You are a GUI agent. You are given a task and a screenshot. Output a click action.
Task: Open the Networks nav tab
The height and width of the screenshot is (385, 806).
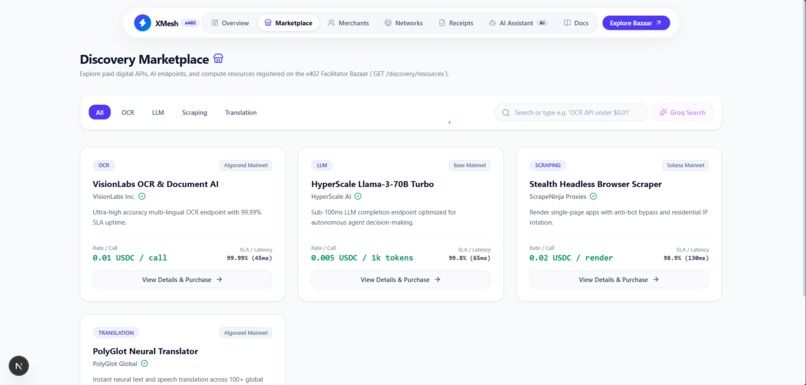click(403, 23)
